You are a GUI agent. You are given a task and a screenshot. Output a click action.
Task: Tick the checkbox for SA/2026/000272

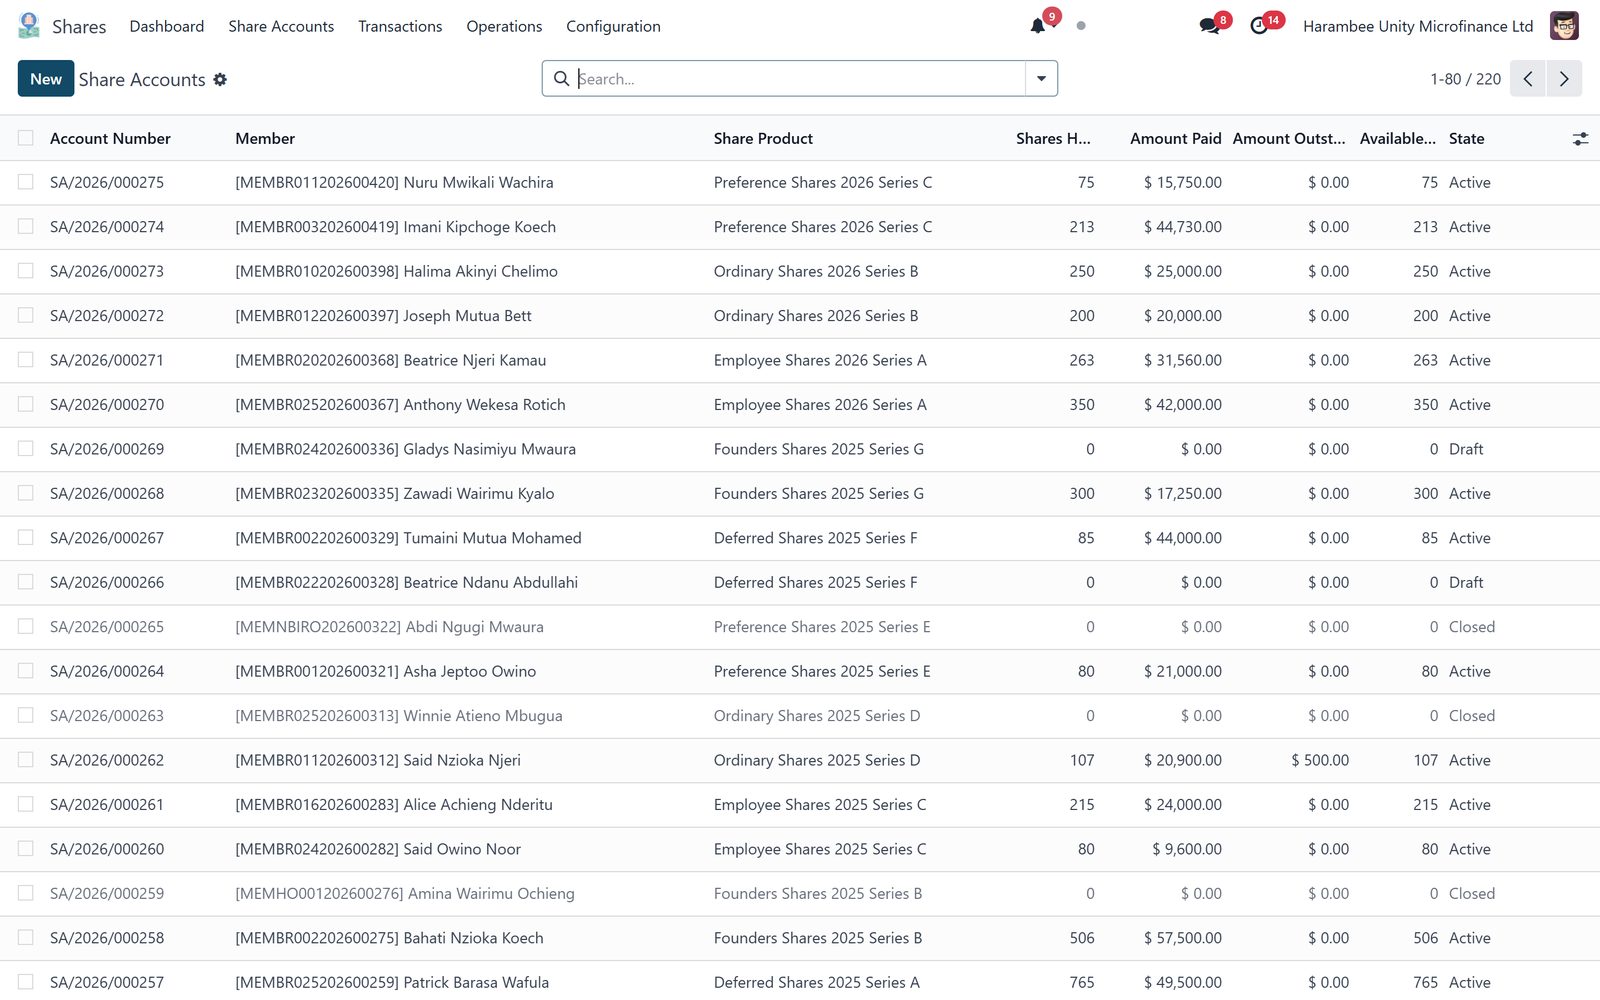(x=26, y=315)
